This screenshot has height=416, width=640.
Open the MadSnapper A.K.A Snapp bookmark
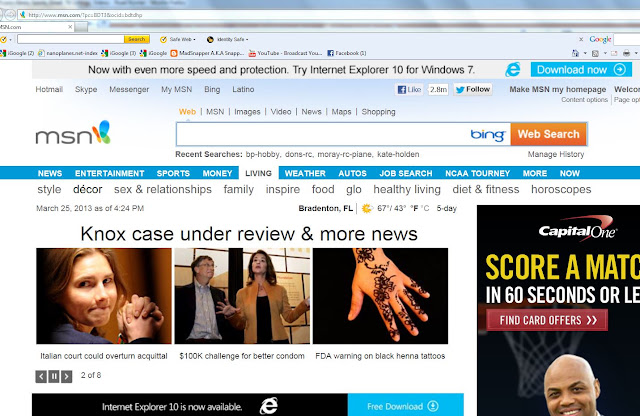tap(207, 53)
